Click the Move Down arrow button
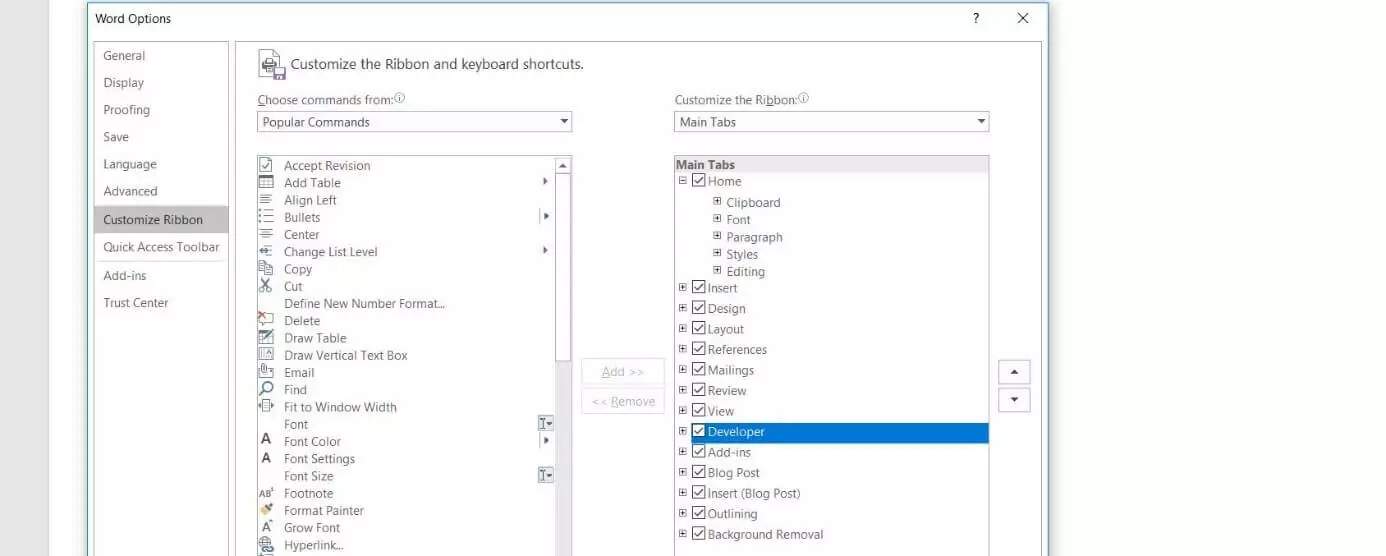Viewport: 1386px width, 556px height. pos(1014,400)
